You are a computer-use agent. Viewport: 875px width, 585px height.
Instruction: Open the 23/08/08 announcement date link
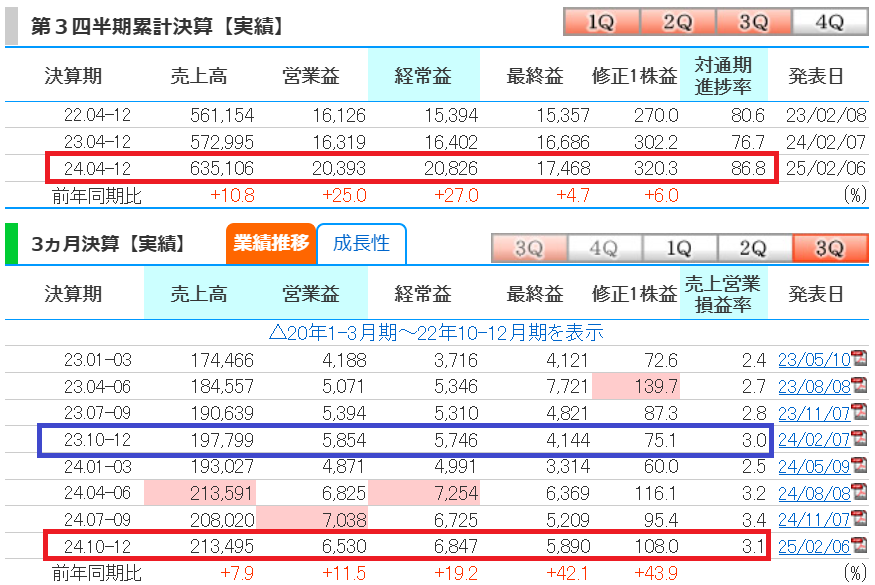click(814, 386)
